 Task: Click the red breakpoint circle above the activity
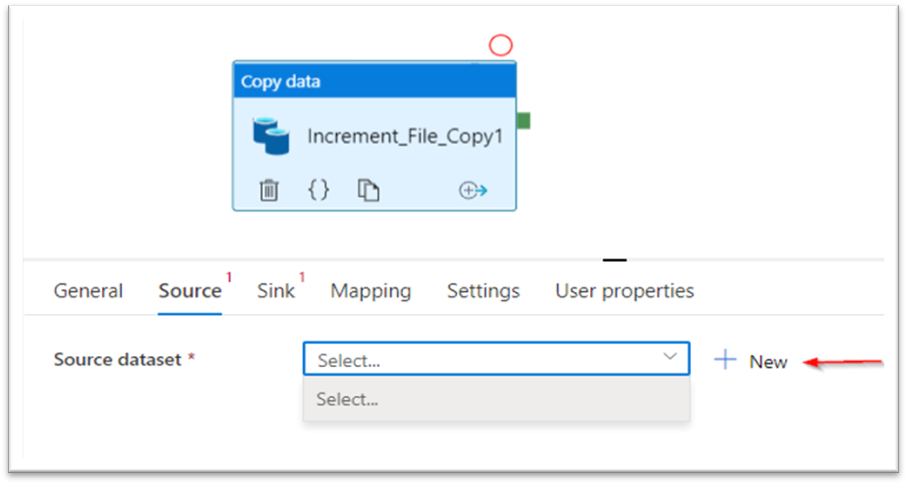coord(500,45)
